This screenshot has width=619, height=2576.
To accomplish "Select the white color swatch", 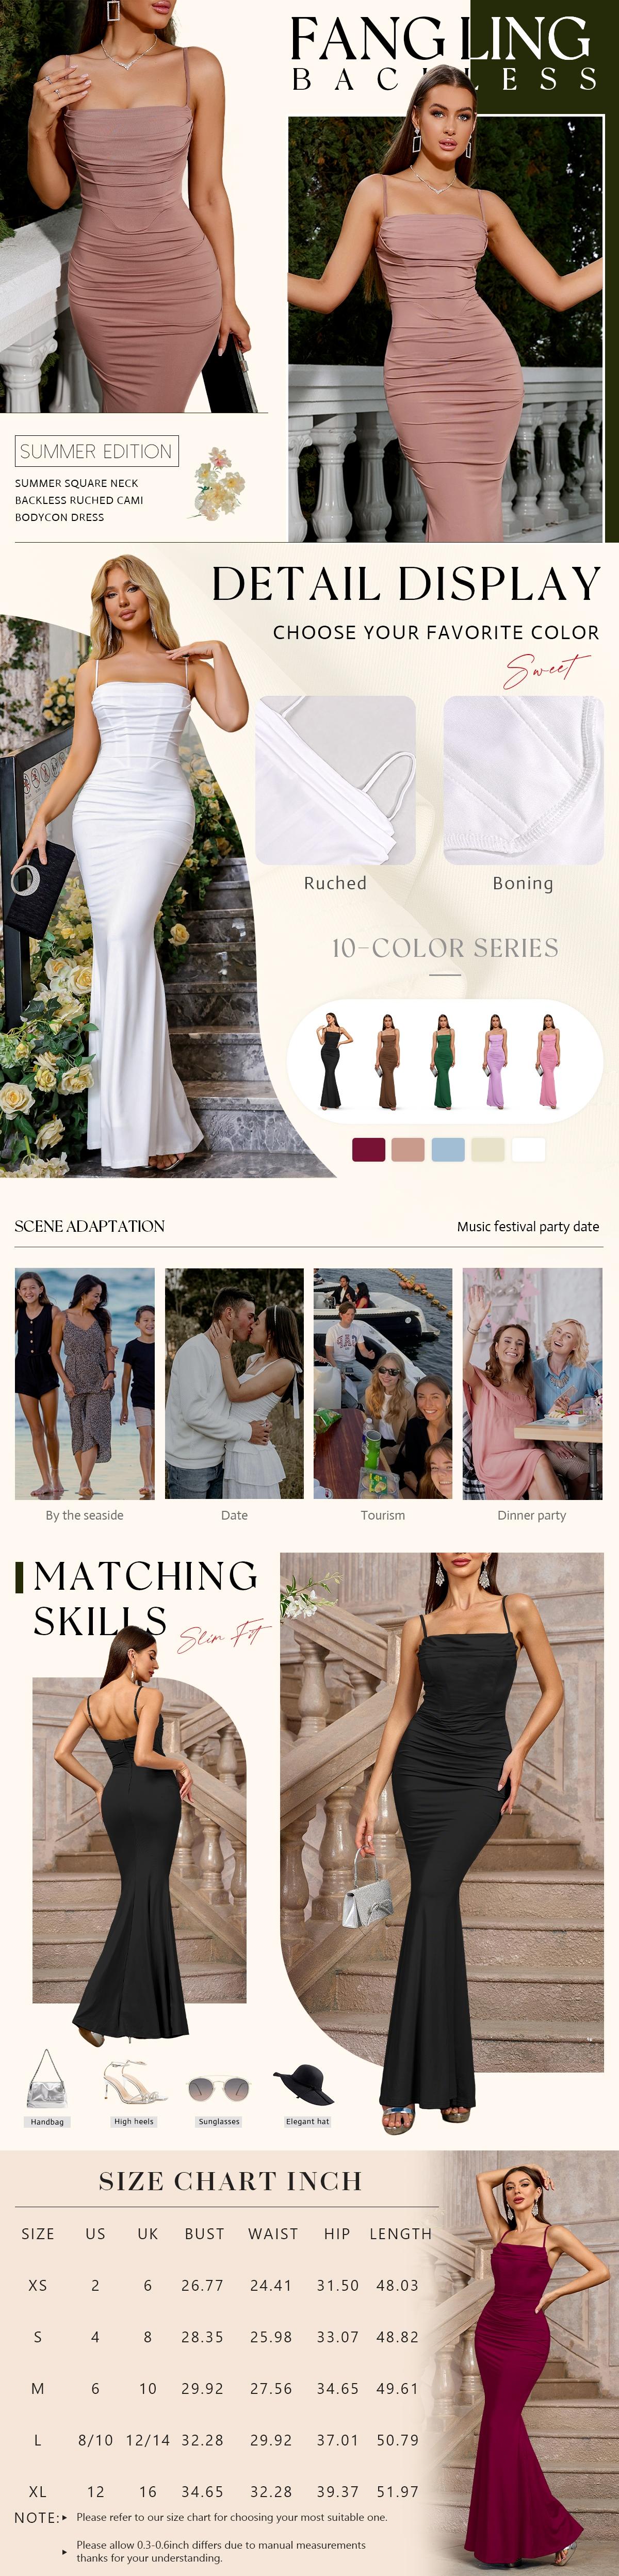I will [x=528, y=1149].
